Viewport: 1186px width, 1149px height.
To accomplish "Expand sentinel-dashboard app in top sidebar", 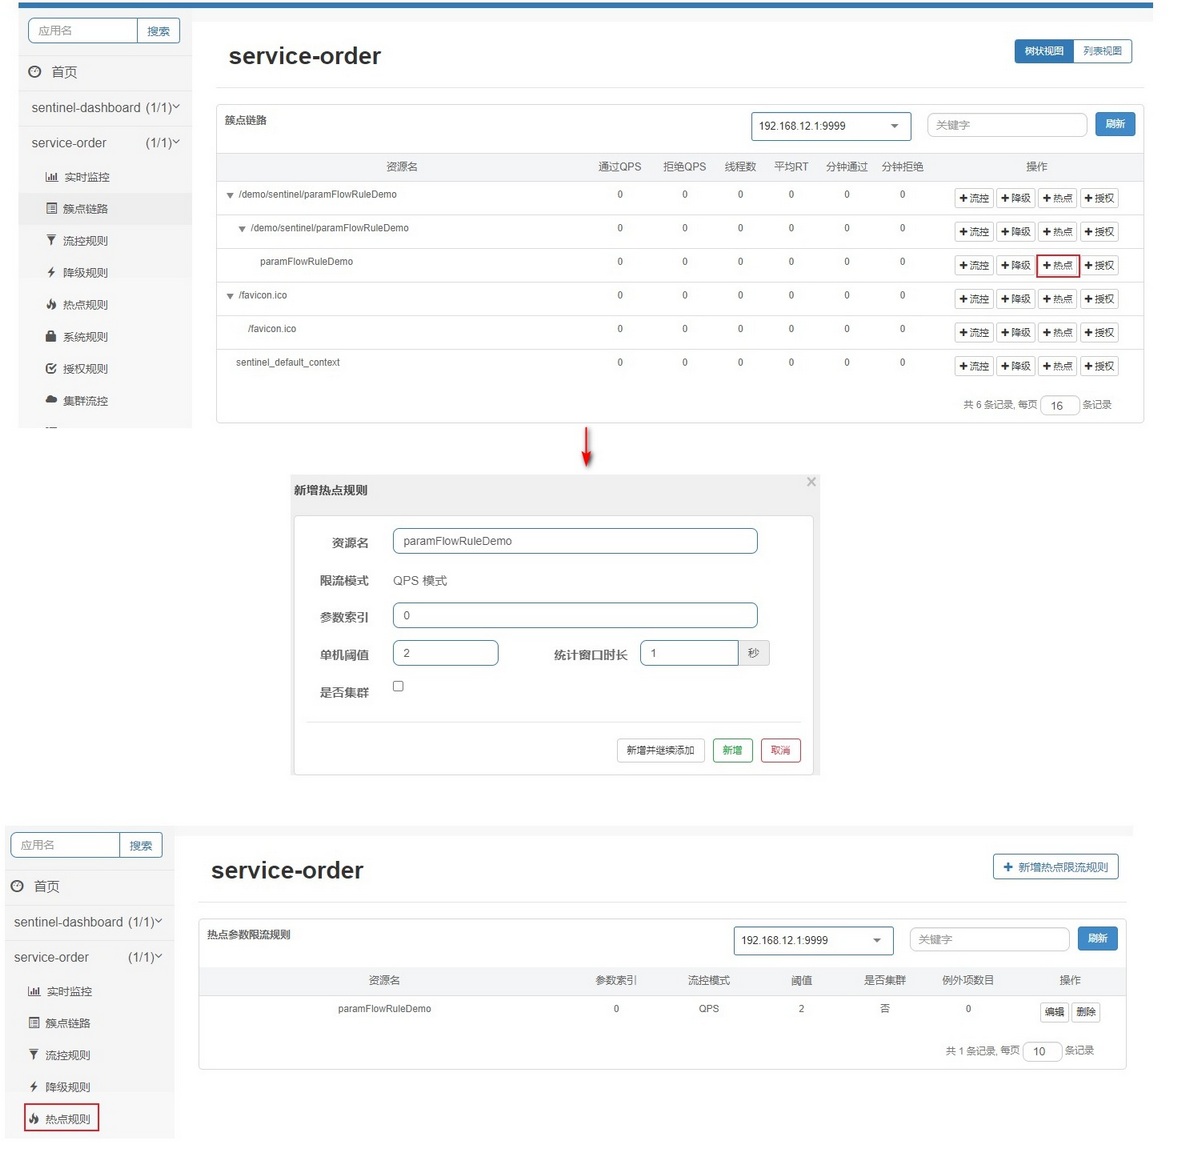I will tap(105, 108).
